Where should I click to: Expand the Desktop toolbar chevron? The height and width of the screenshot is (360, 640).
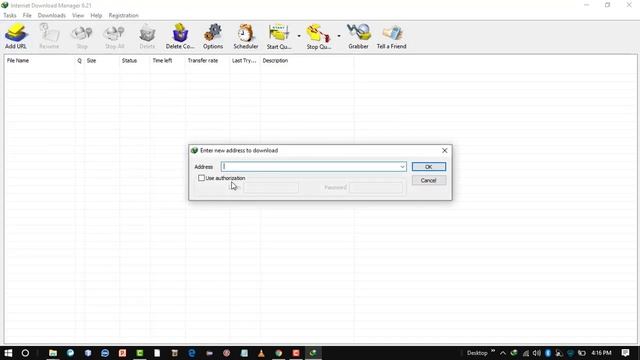(493, 351)
